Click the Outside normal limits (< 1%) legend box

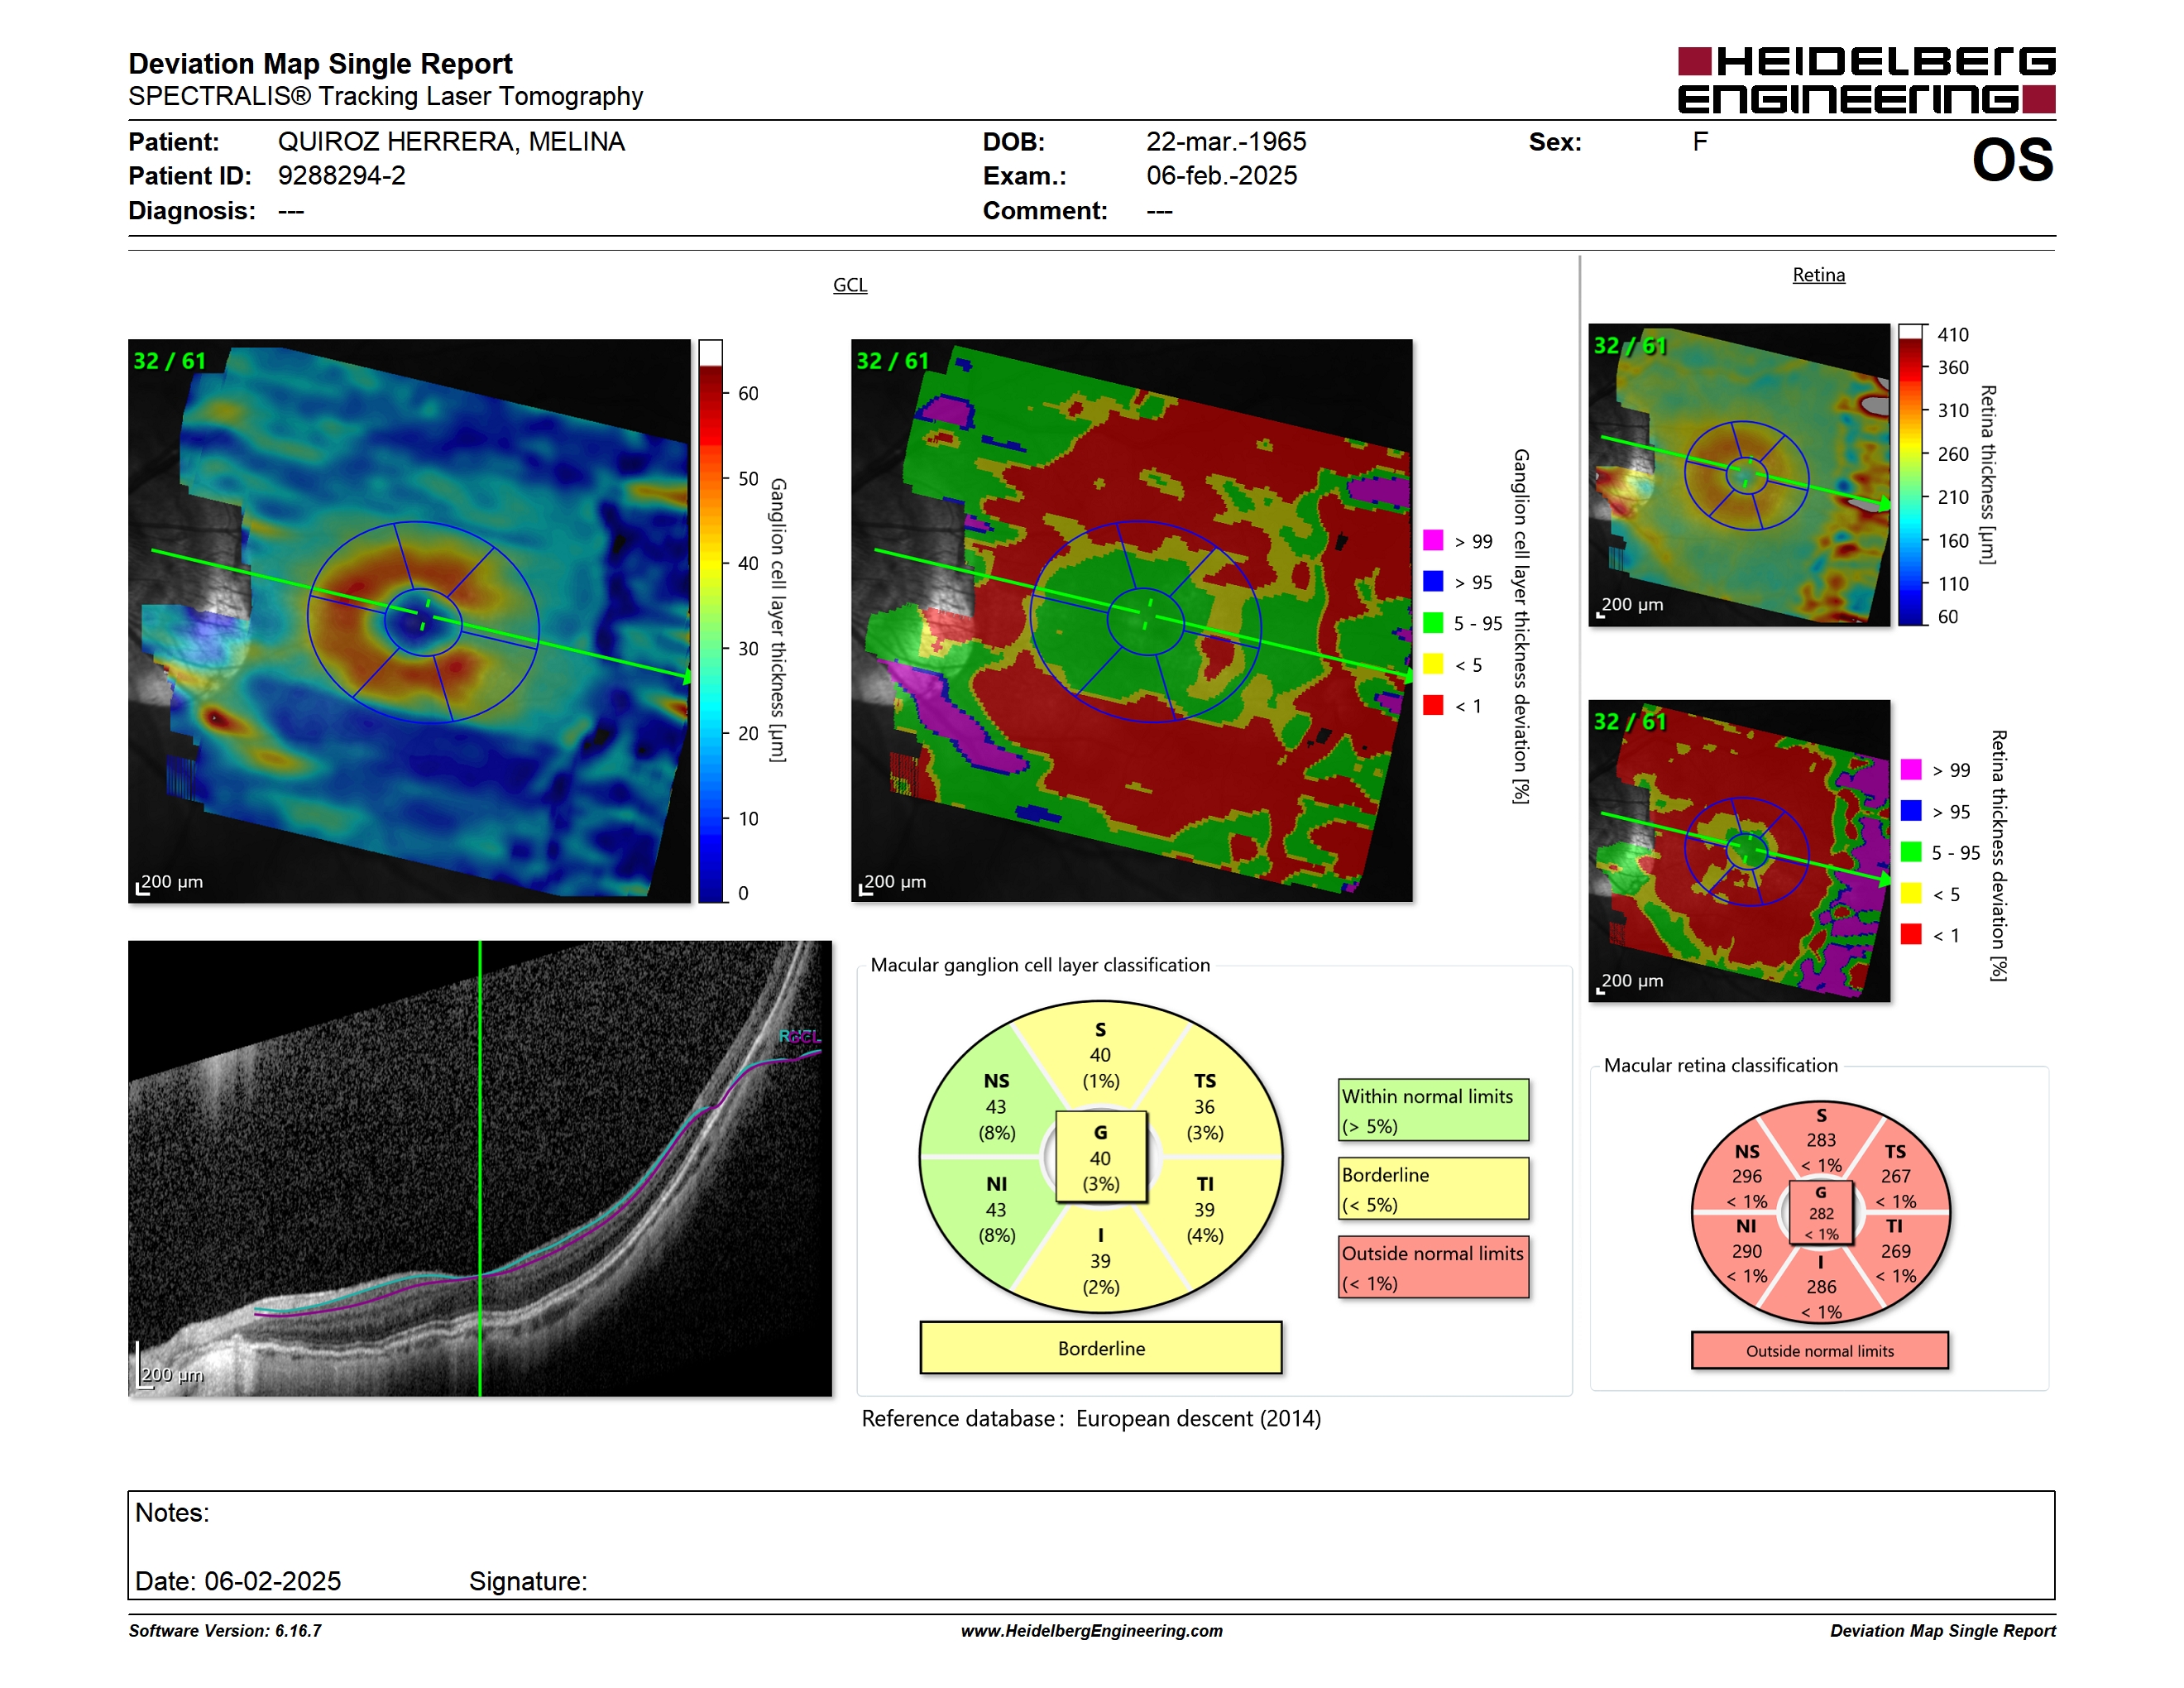[x=1433, y=1267]
